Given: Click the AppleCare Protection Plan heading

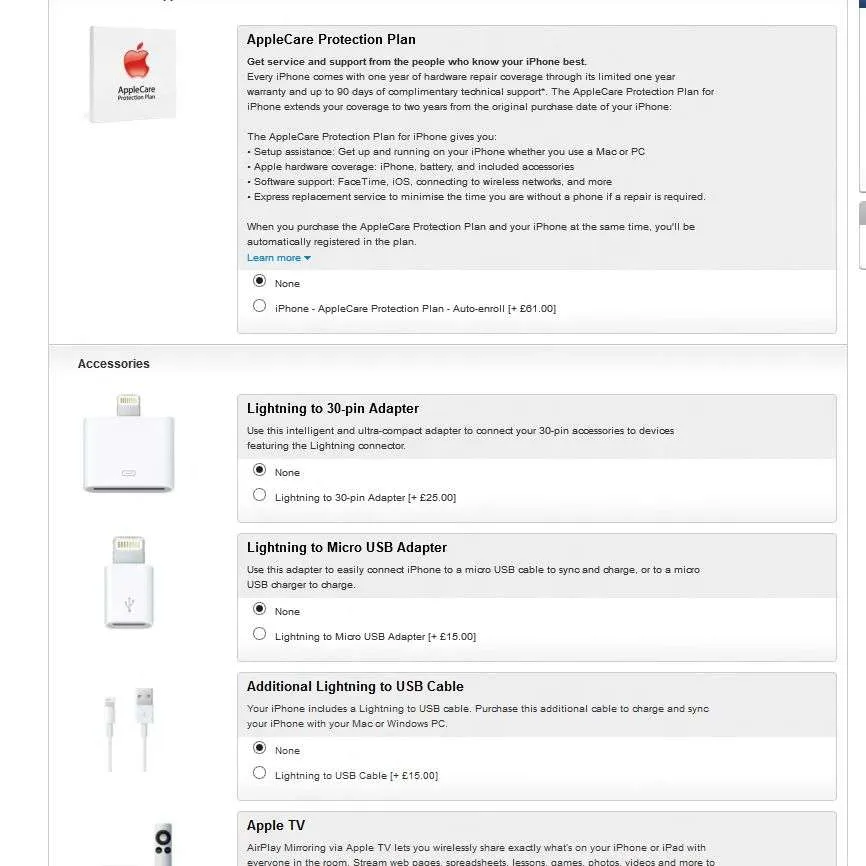Looking at the screenshot, I should point(331,39).
